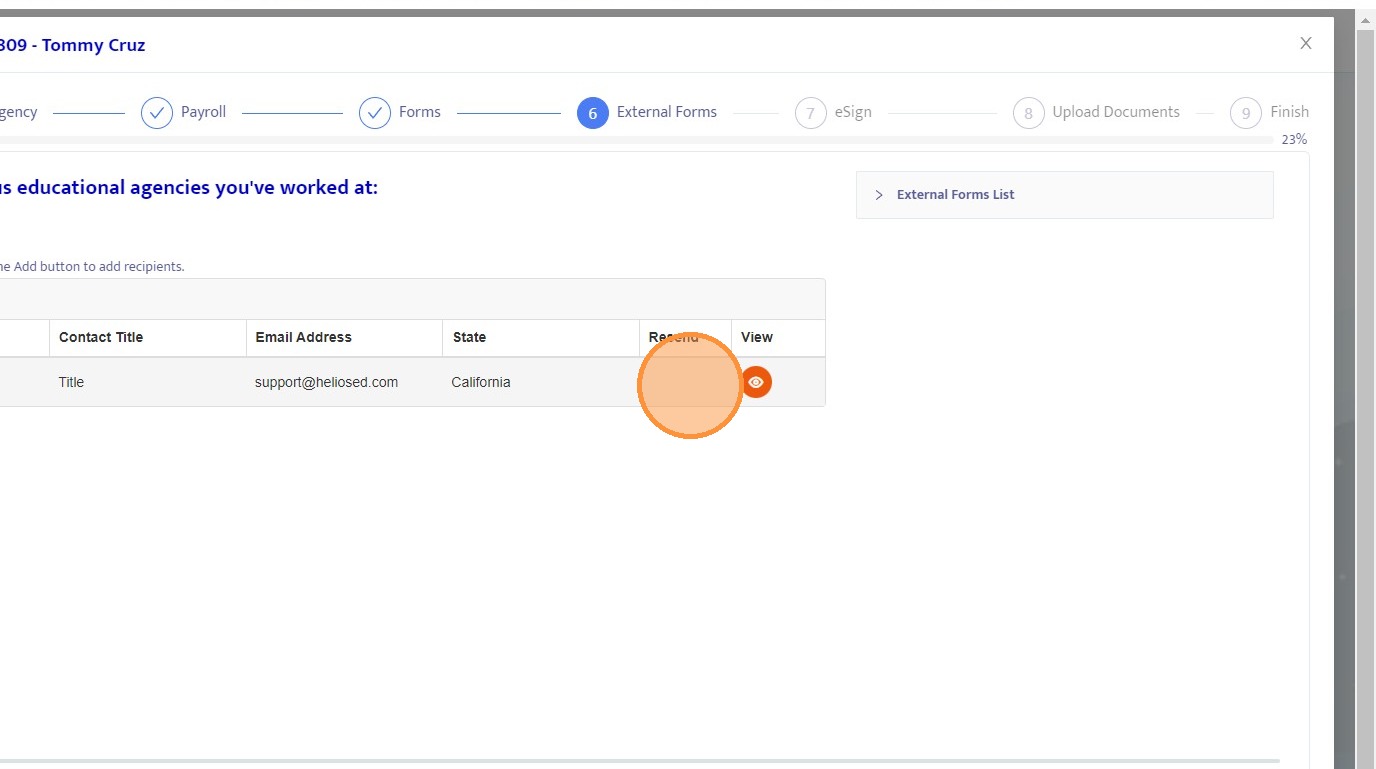
Task: Open the Forms step
Action: pyautogui.click(x=400, y=113)
